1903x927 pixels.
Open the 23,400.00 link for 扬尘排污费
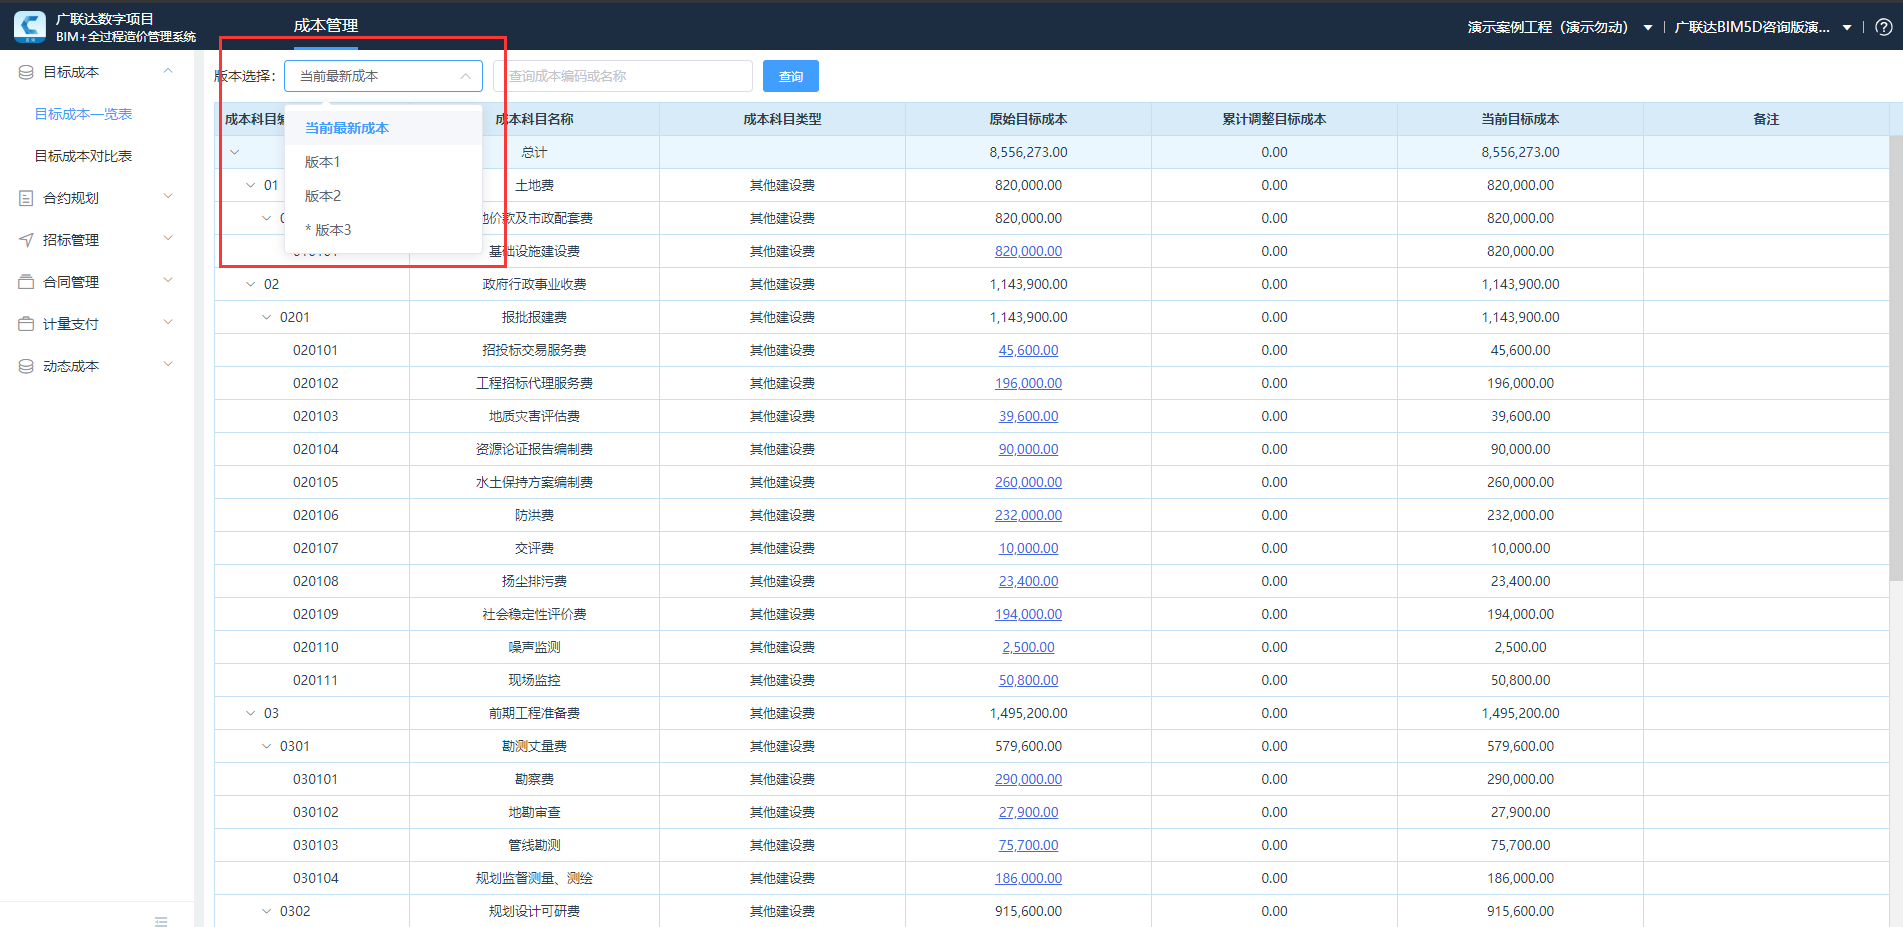pos(1028,581)
